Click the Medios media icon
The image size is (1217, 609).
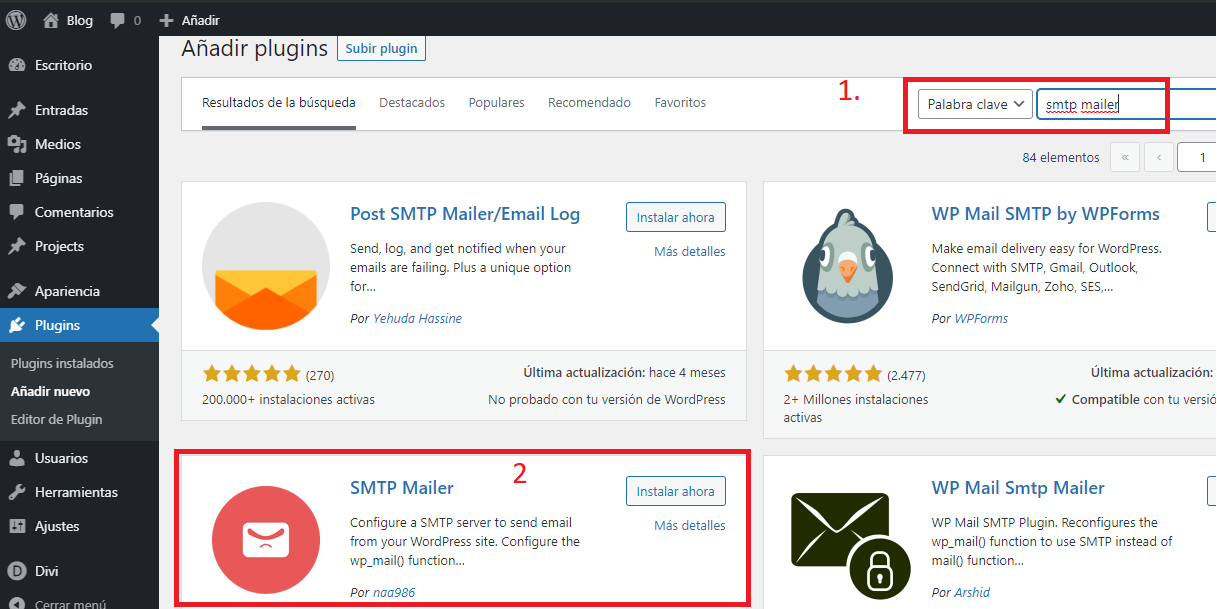pyautogui.click(x=17, y=144)
